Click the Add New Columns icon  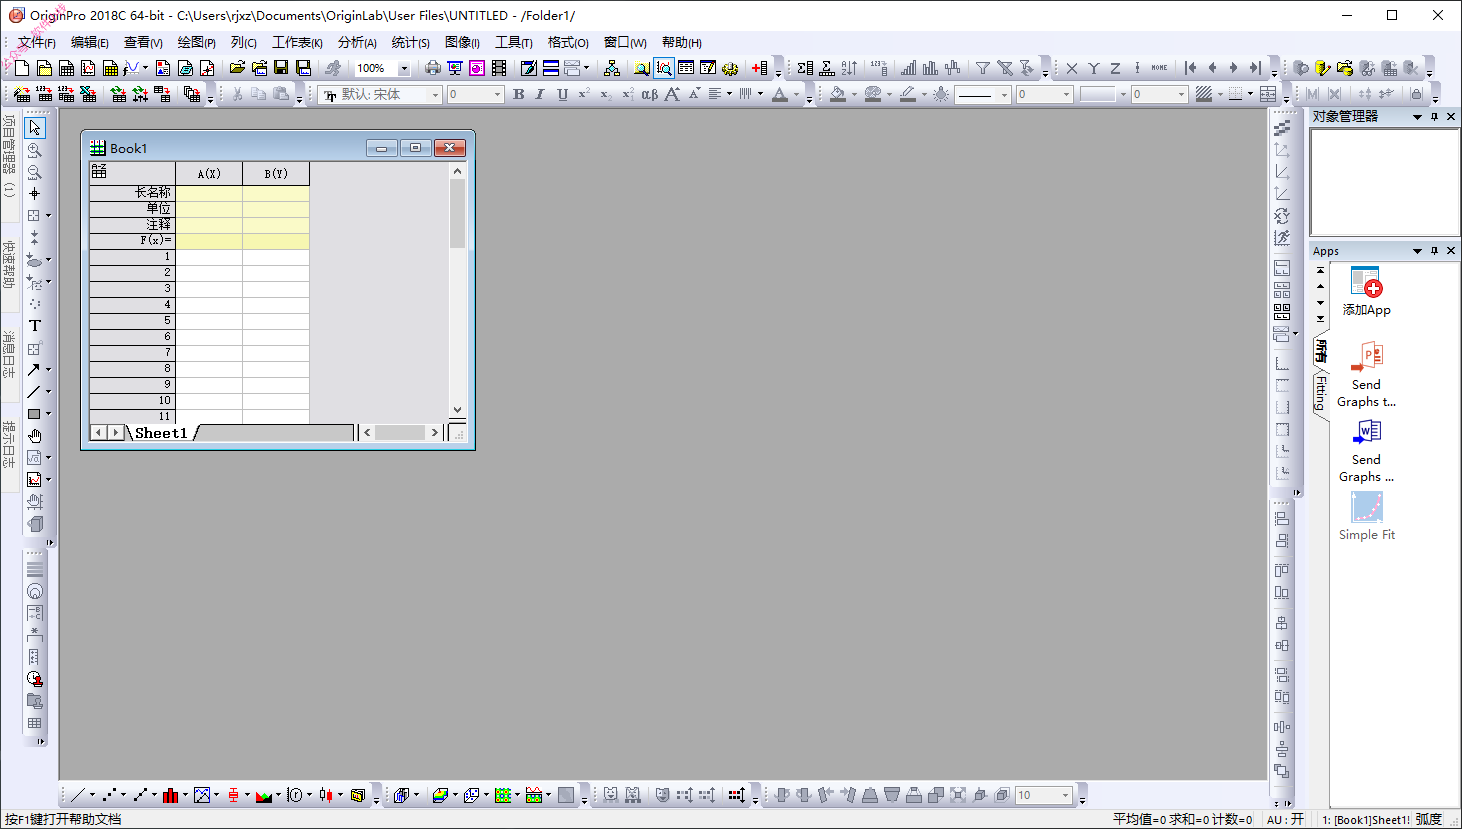coord(760,68)
